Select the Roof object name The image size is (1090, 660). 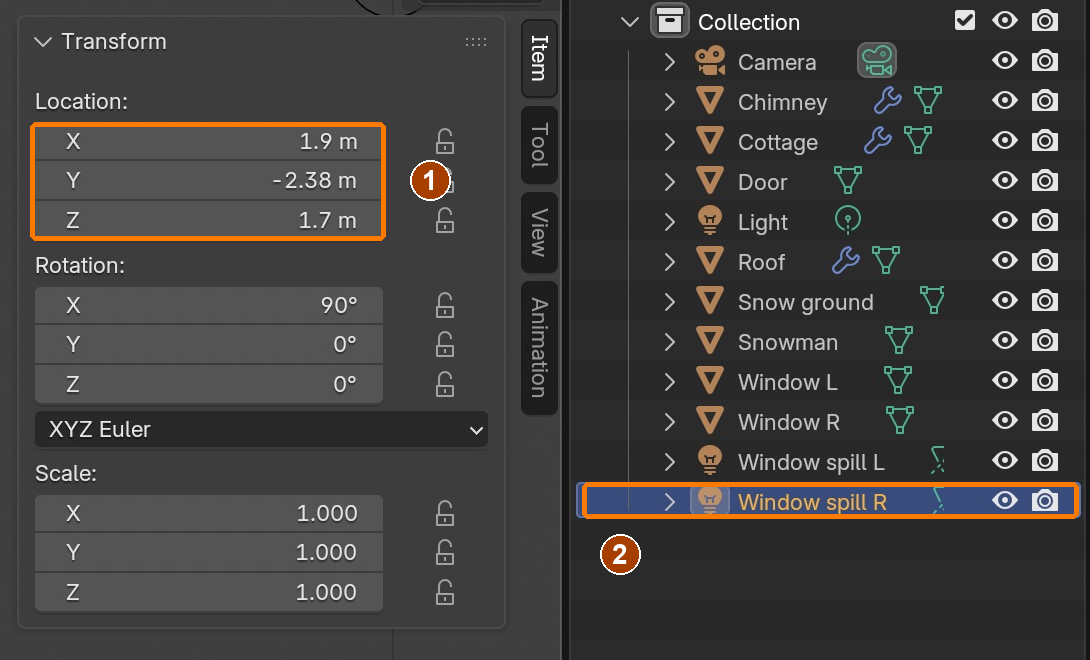click(761, 262)
